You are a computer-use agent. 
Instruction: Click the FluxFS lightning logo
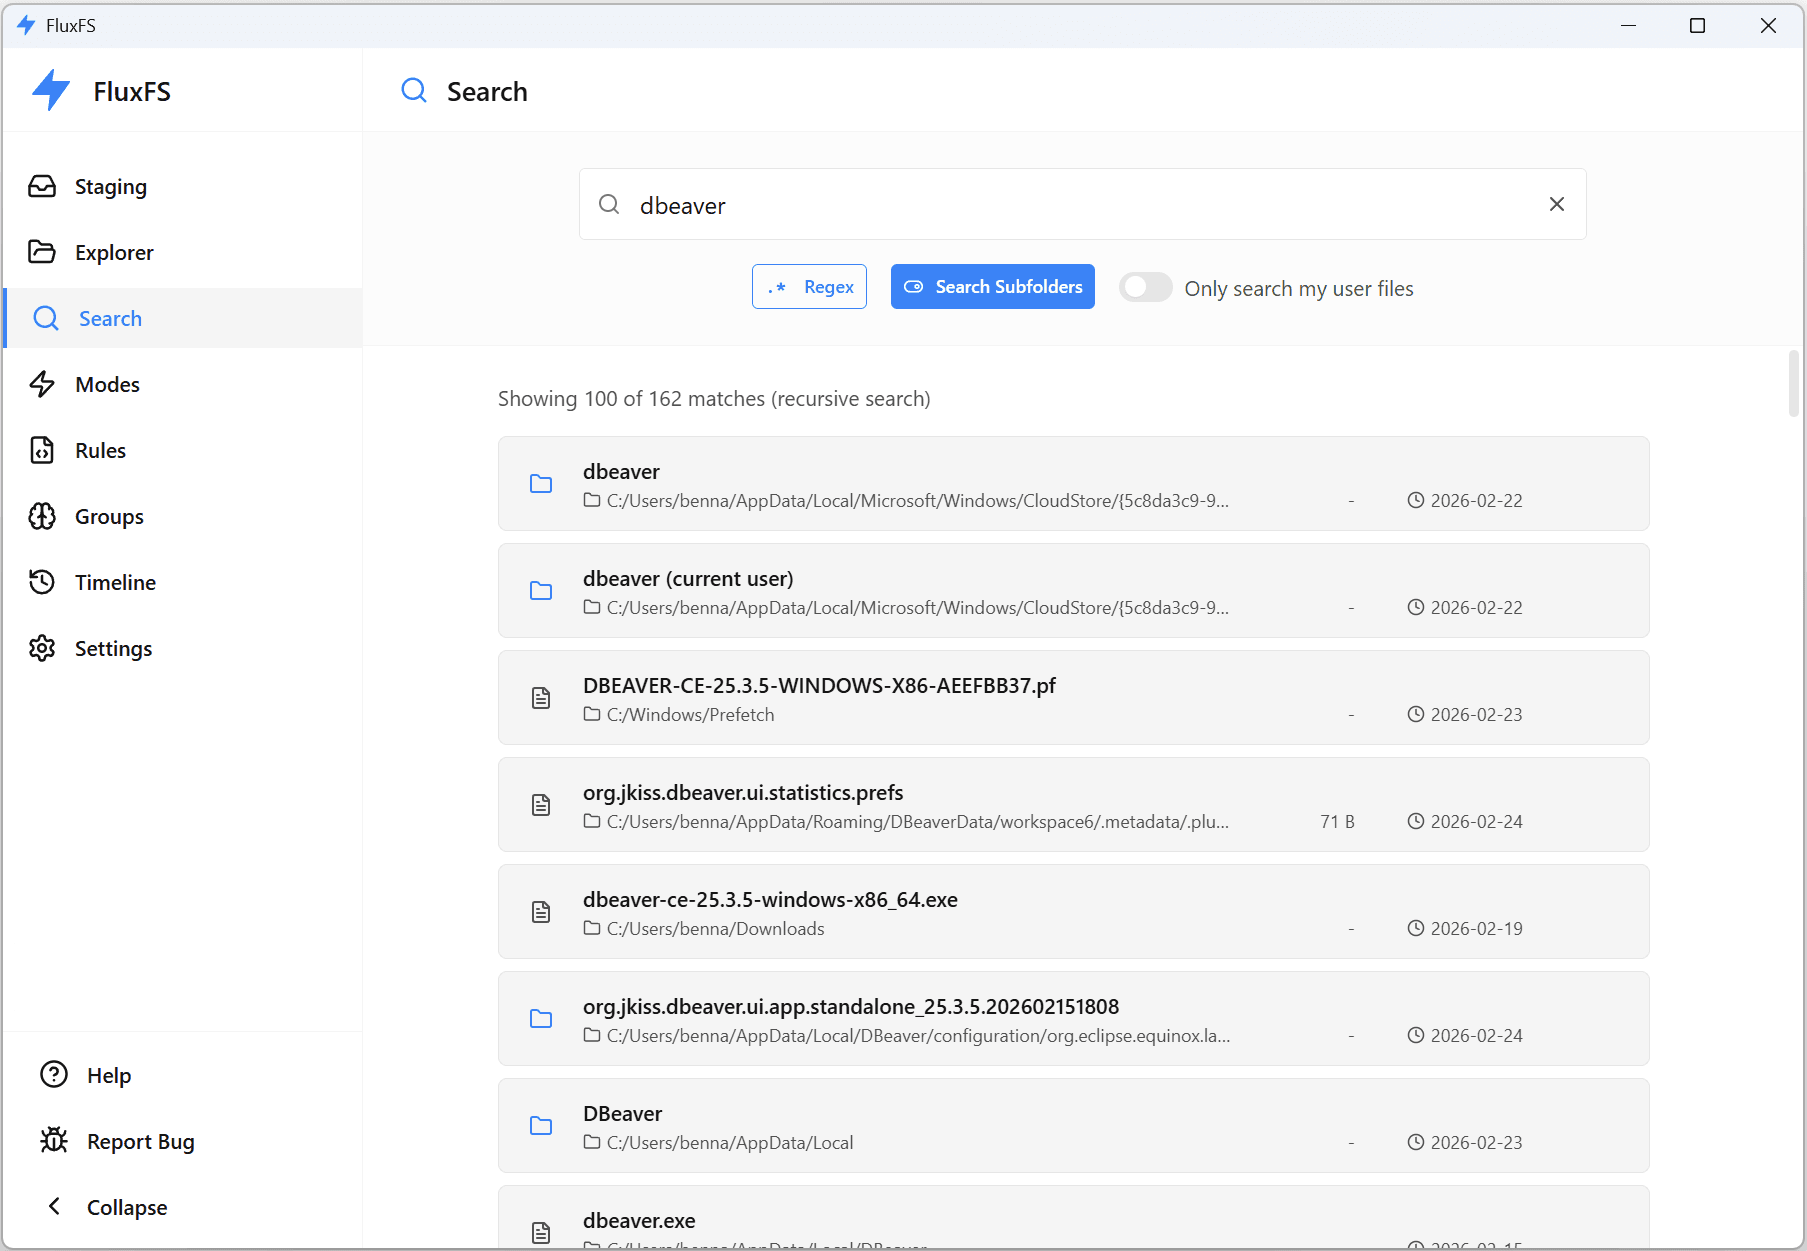(x=49, y=90)
